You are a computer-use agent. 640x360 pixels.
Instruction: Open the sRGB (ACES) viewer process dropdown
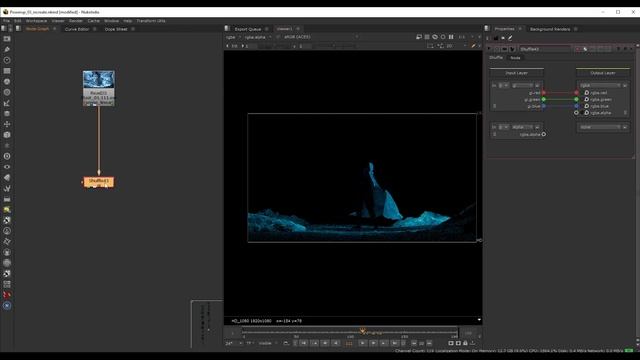pos(321,37)
